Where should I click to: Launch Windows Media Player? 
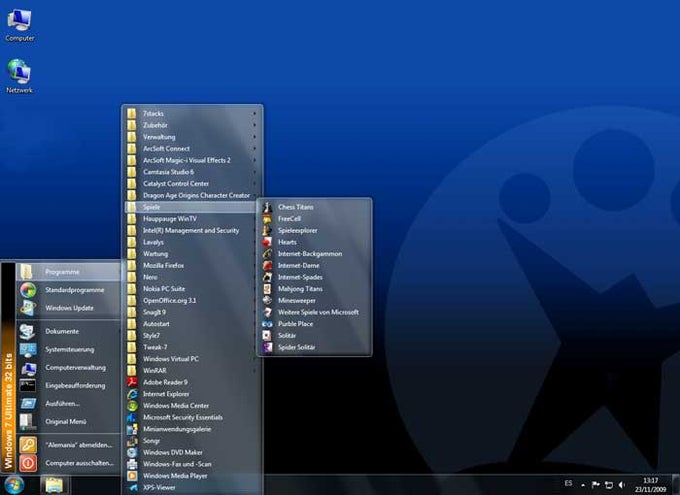pos(193,475)
